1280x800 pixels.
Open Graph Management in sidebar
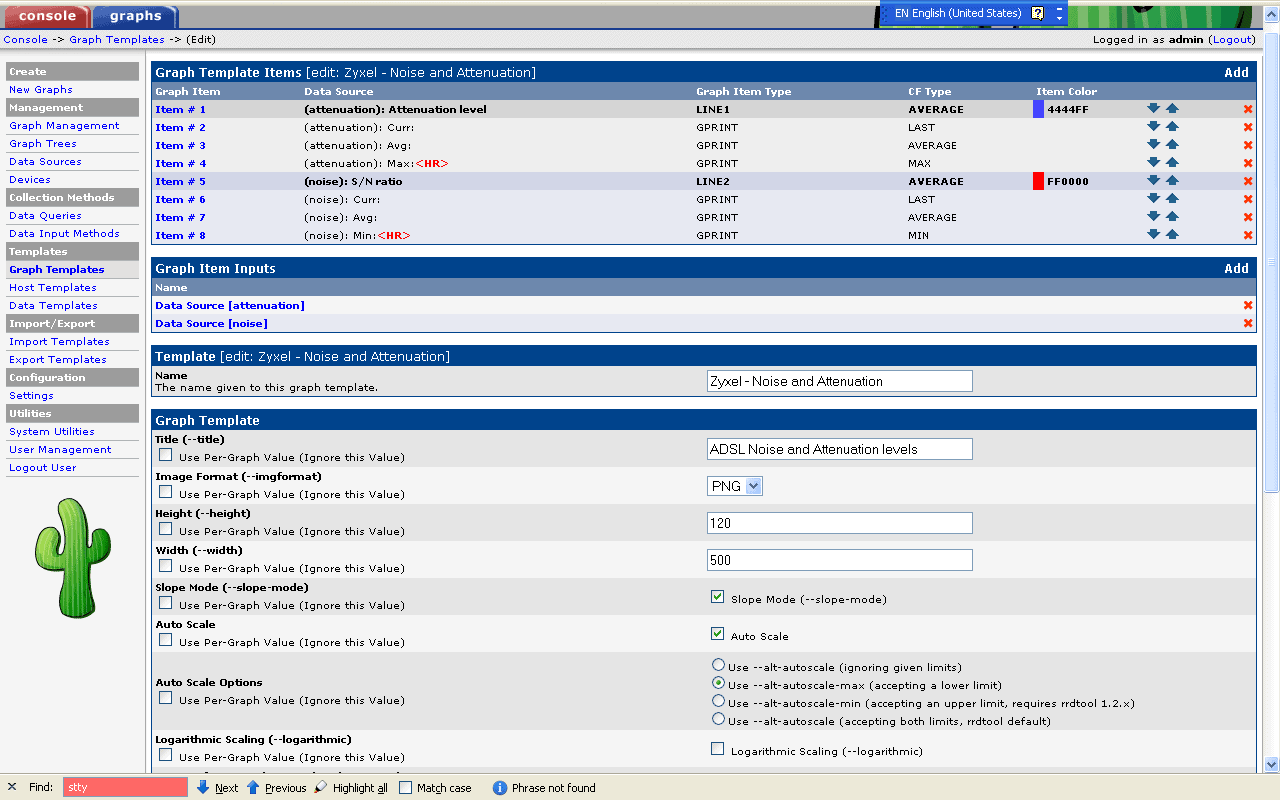(x=64, y=126)
